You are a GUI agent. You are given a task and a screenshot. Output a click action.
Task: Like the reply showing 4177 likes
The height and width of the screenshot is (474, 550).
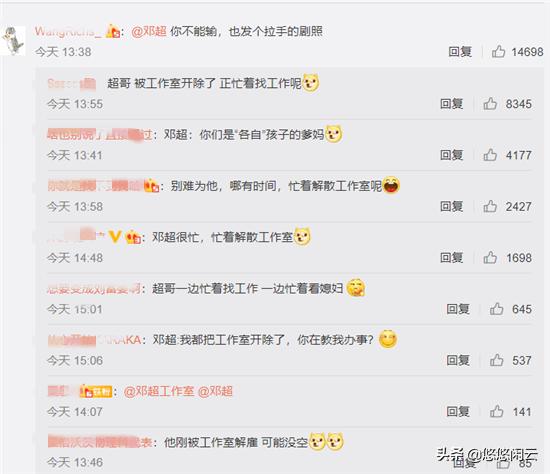click(x=490, y=155)
